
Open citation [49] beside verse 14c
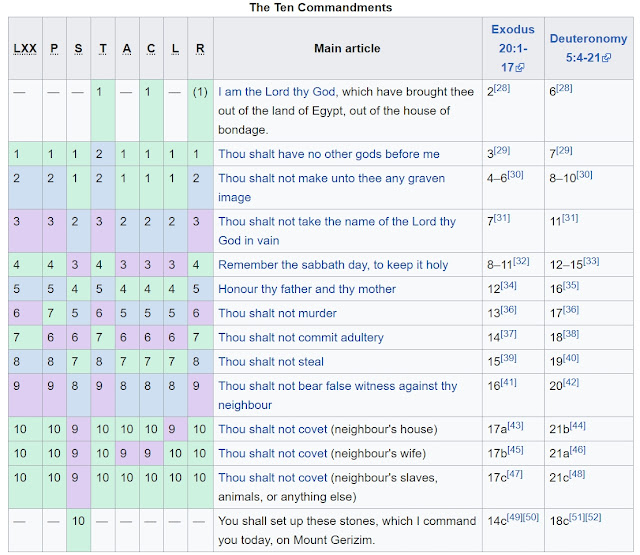pyautogui.click(x=515, y=517)
